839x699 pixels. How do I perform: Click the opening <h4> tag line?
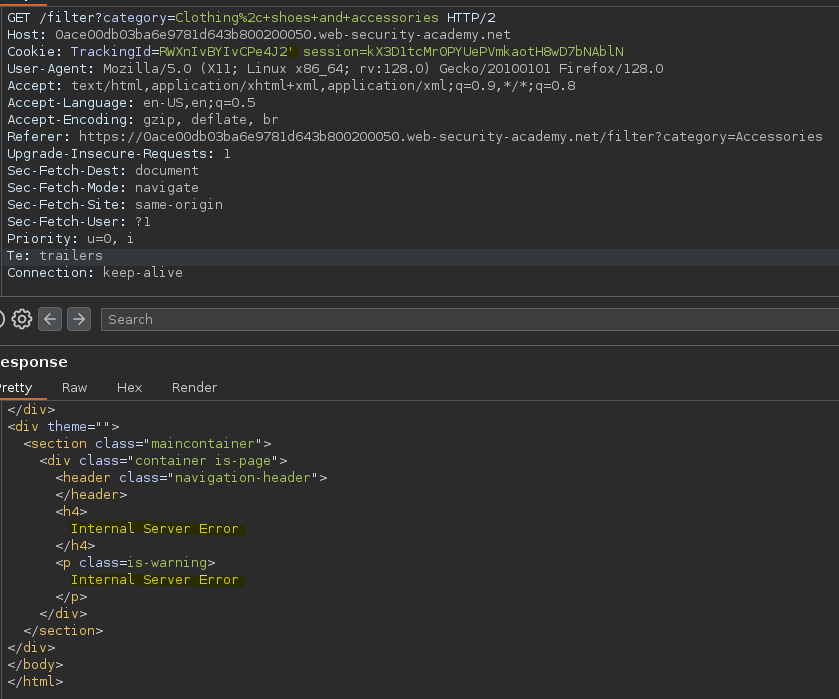coord(71,512)
